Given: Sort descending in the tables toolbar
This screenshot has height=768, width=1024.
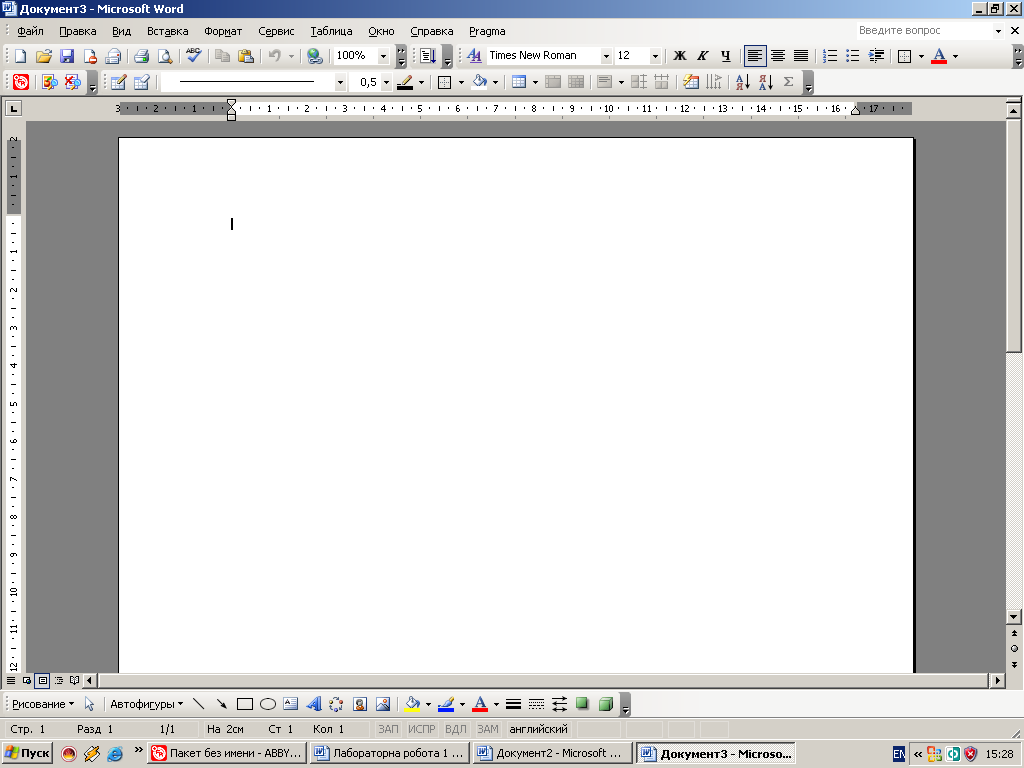Looking at the screenshot, I should click(x=766, y=82).
